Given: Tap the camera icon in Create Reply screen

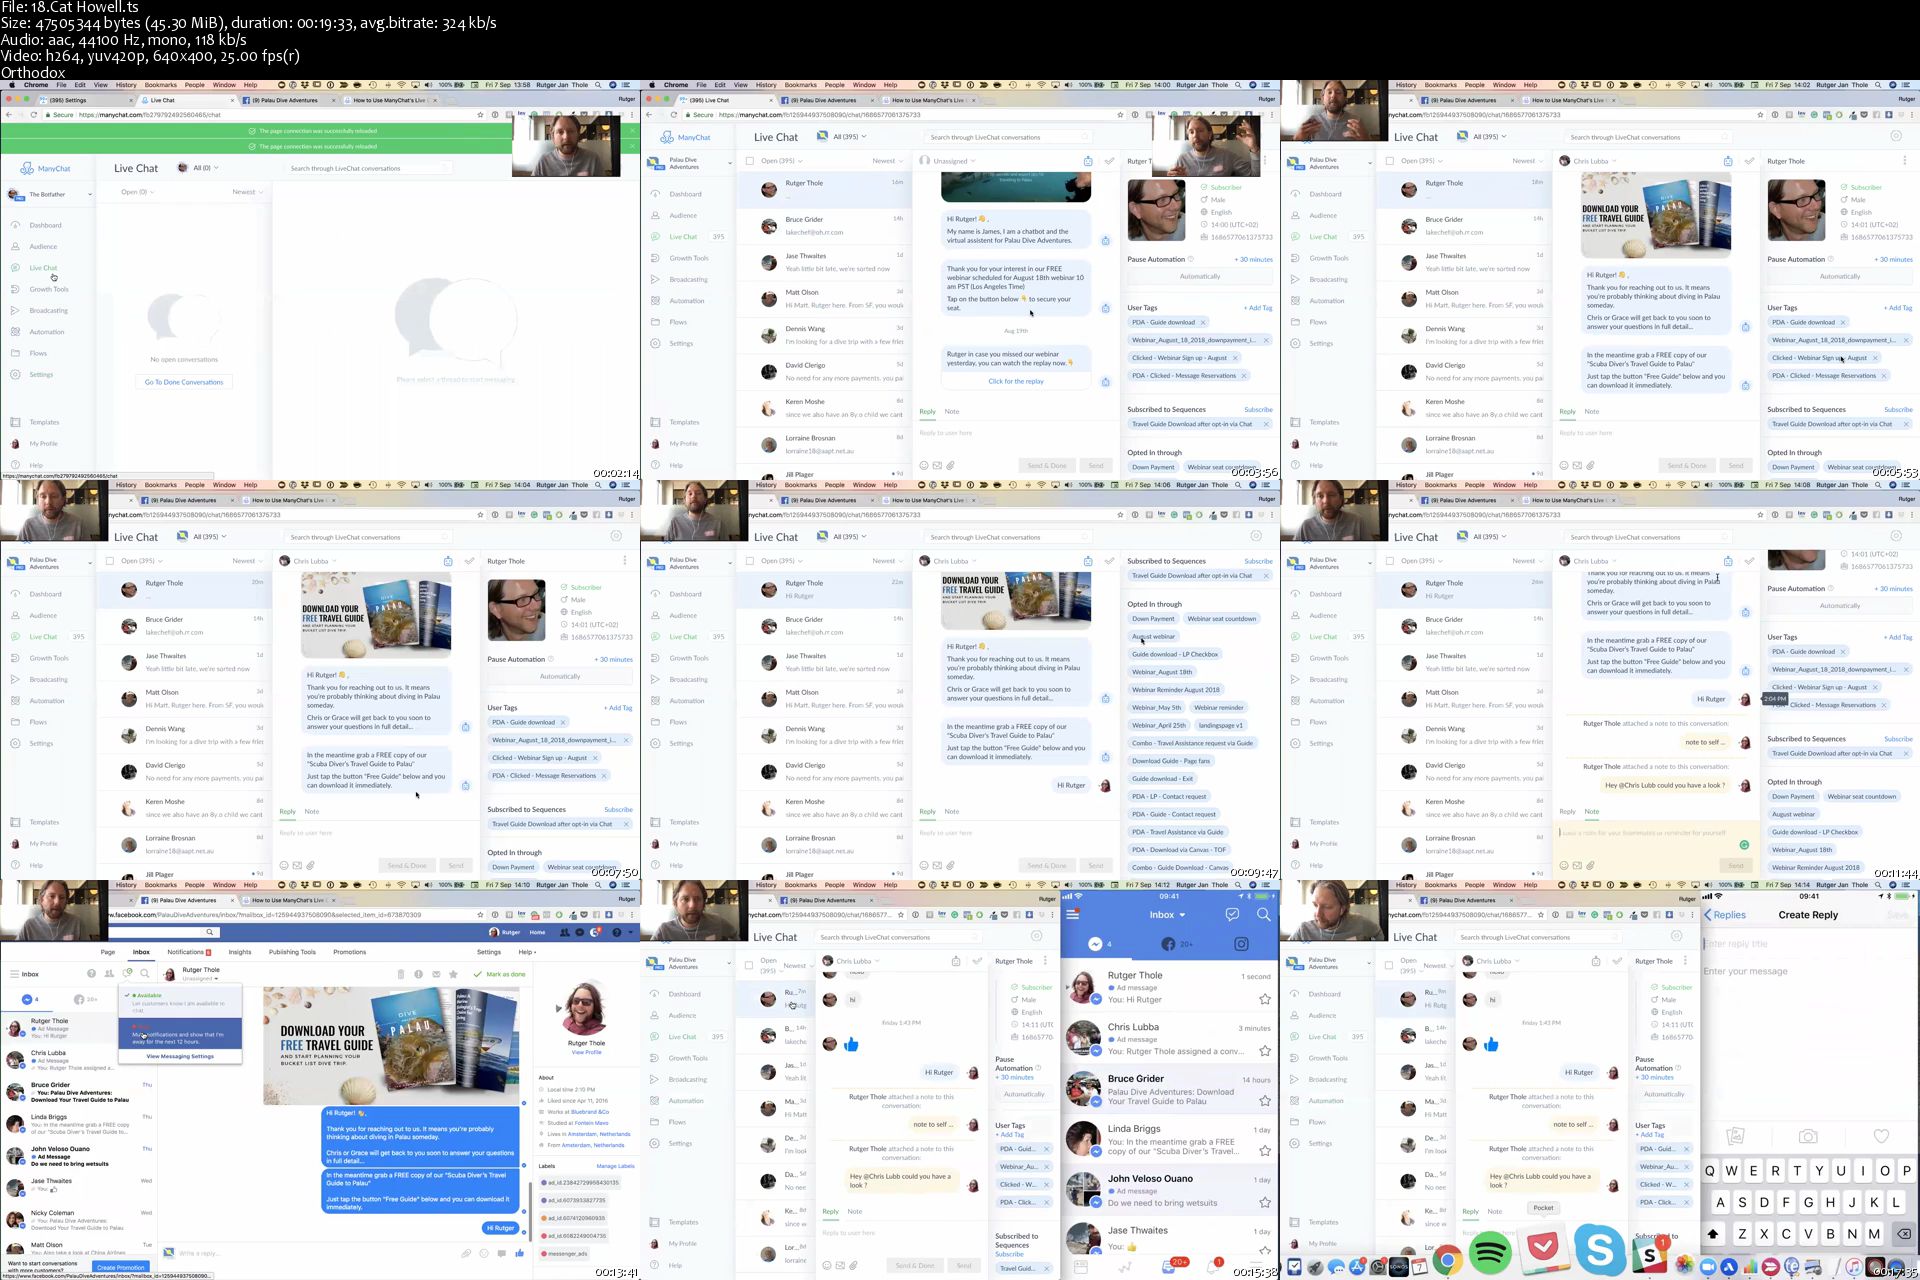Looking at the screenshot, I should [x=1808, y=1136].
